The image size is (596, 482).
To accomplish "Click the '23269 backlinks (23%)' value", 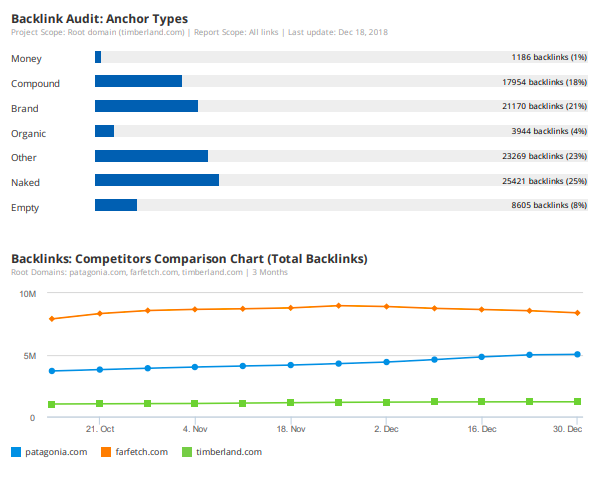I will 545,156.
